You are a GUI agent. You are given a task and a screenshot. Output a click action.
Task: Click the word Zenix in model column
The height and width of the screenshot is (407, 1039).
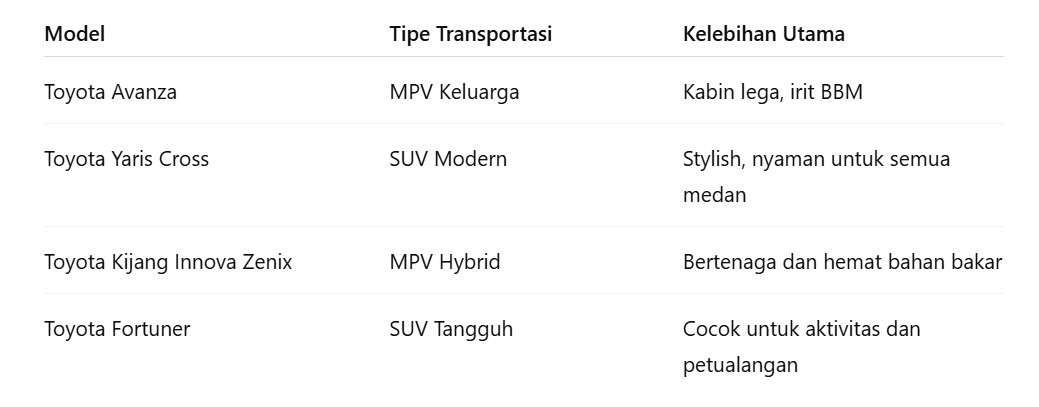pos(266,262)
